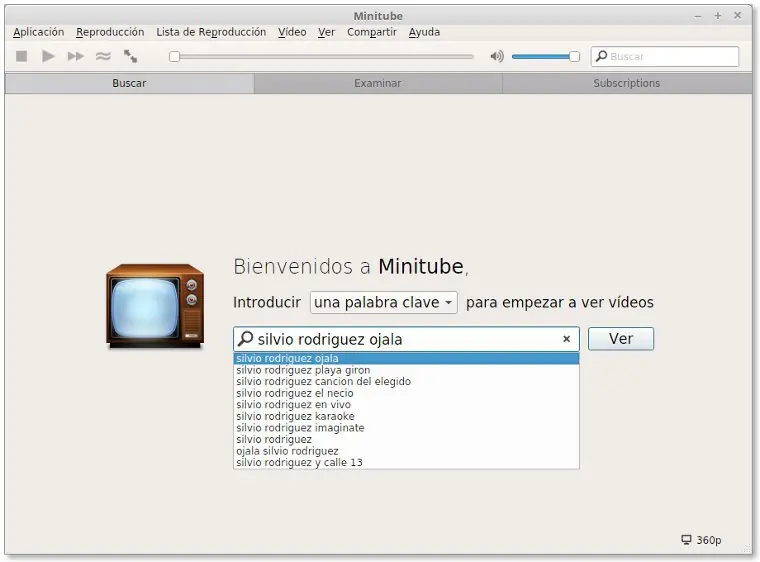760x562 pixels.
Task: Select suggestion 'silvio rodriguez ojala'
Action: tap(406, 358)
